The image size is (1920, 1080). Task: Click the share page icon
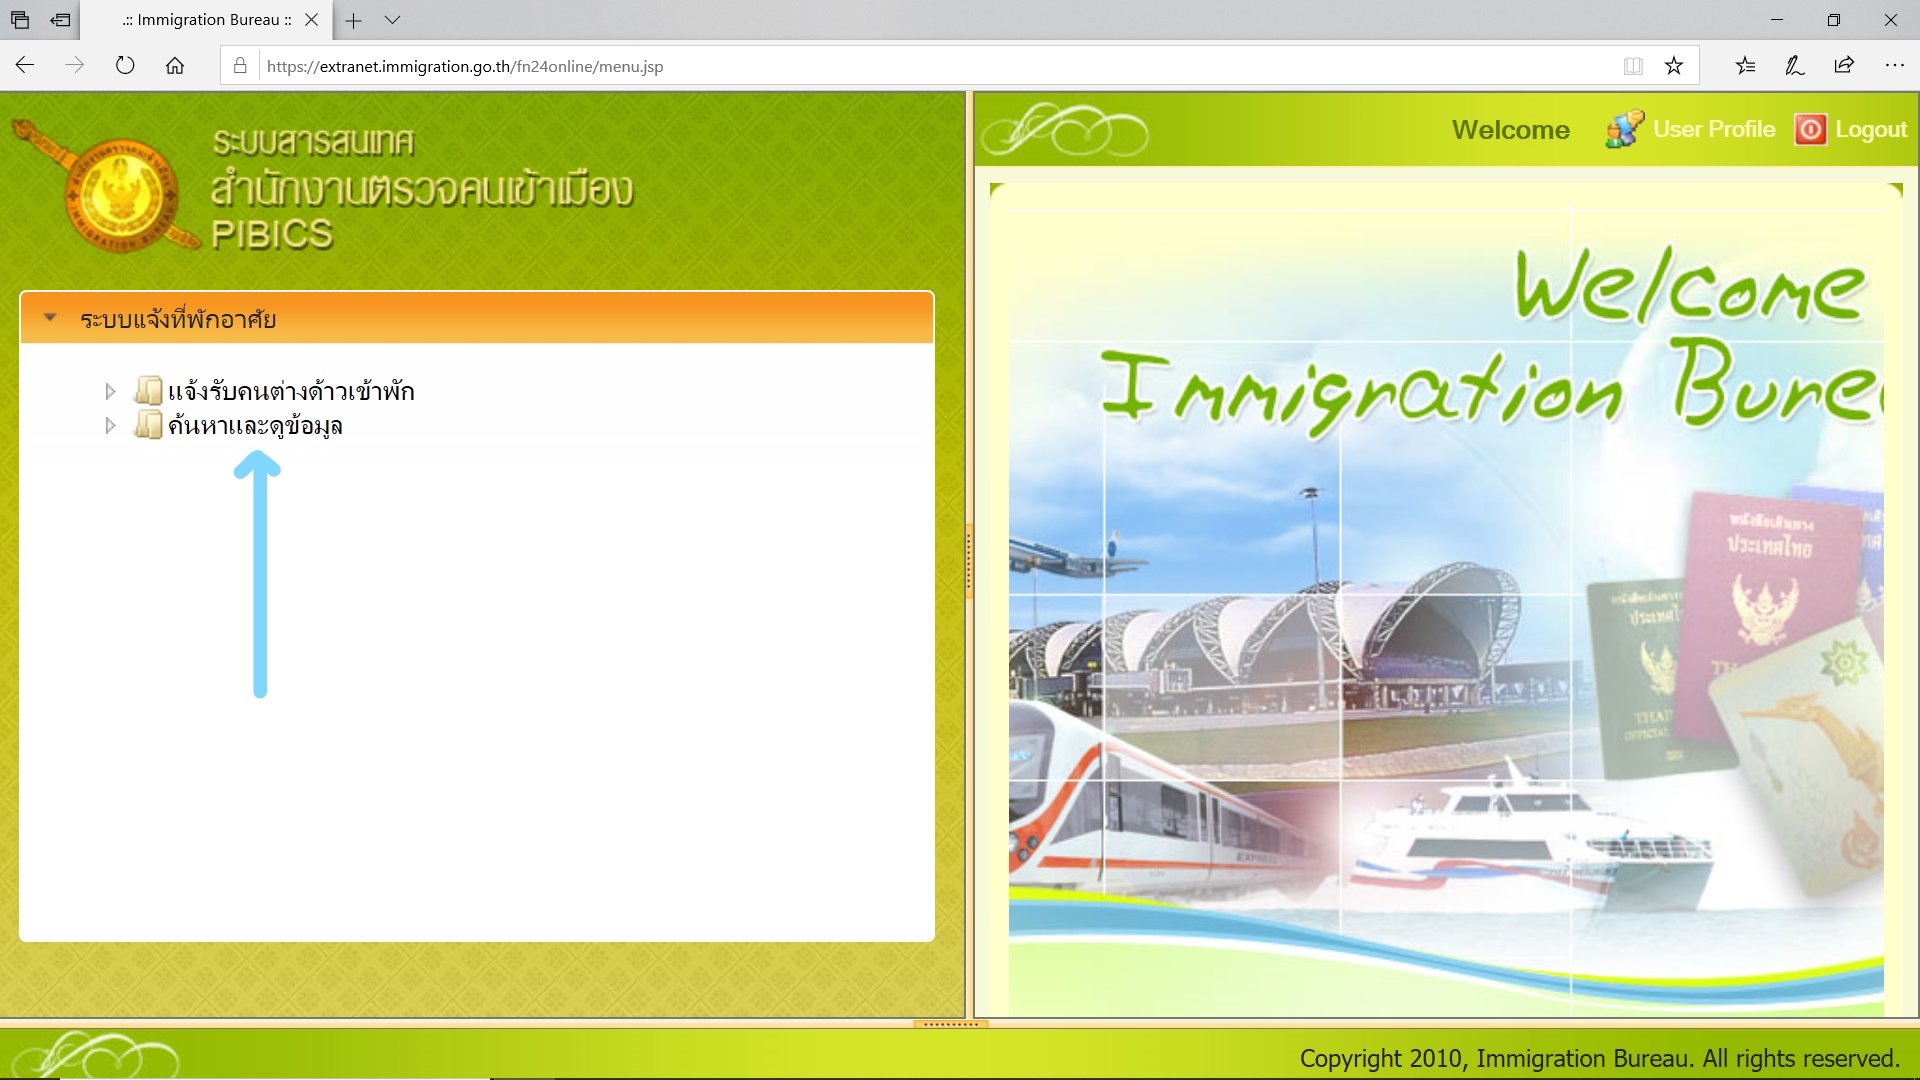tap(1844, 66)
